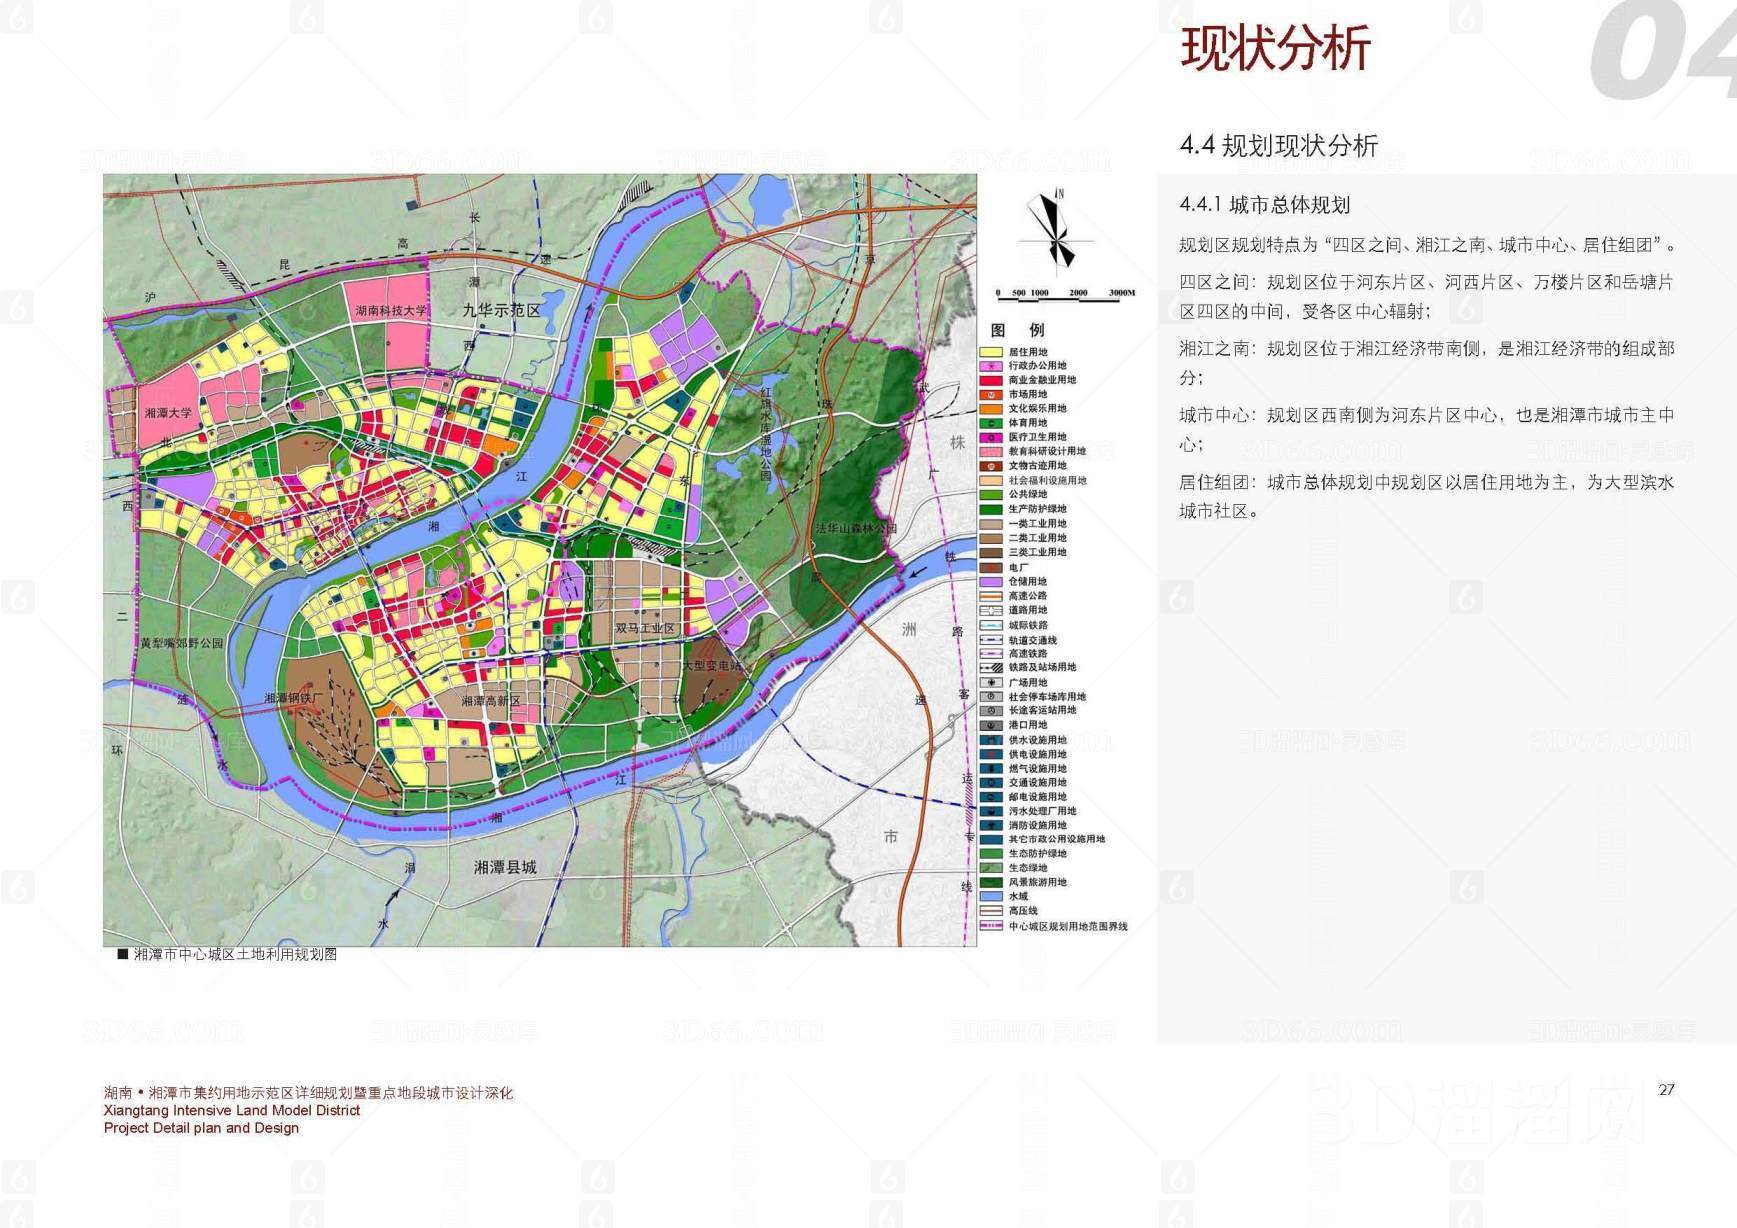Click the map scale bar
Viewport: 1737px width, 1228px height.
click(x=1066, y=297)
